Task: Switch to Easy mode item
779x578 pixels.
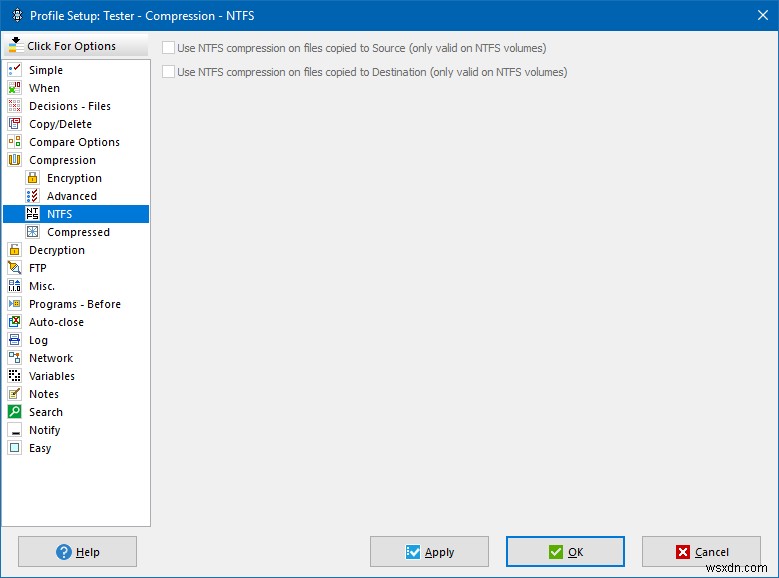Action: [40, 448]
